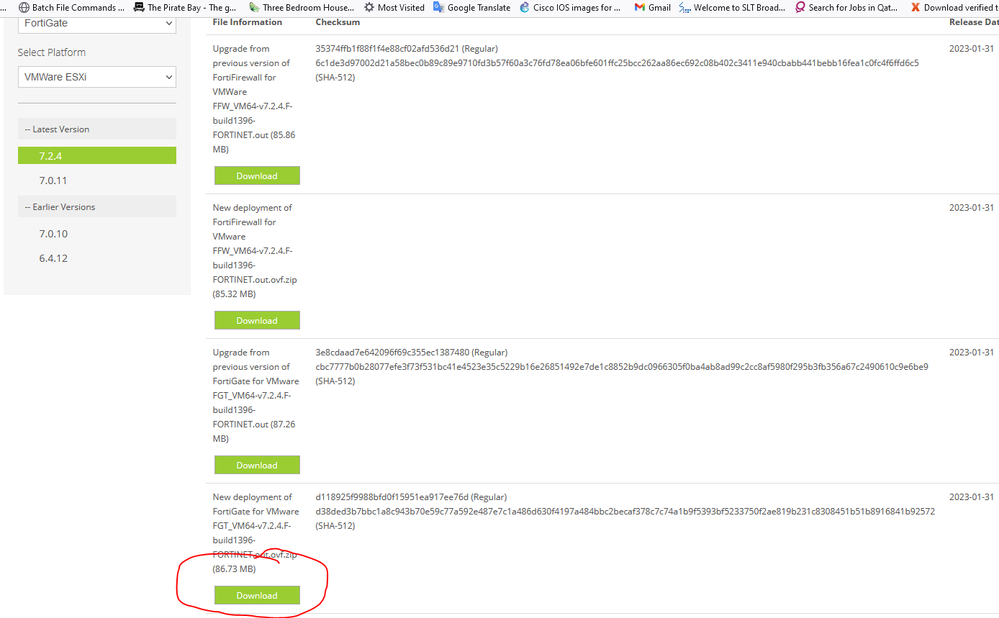999x618 pixels.
Task: Click the File Information column header
Action: [x=247, y=22]
